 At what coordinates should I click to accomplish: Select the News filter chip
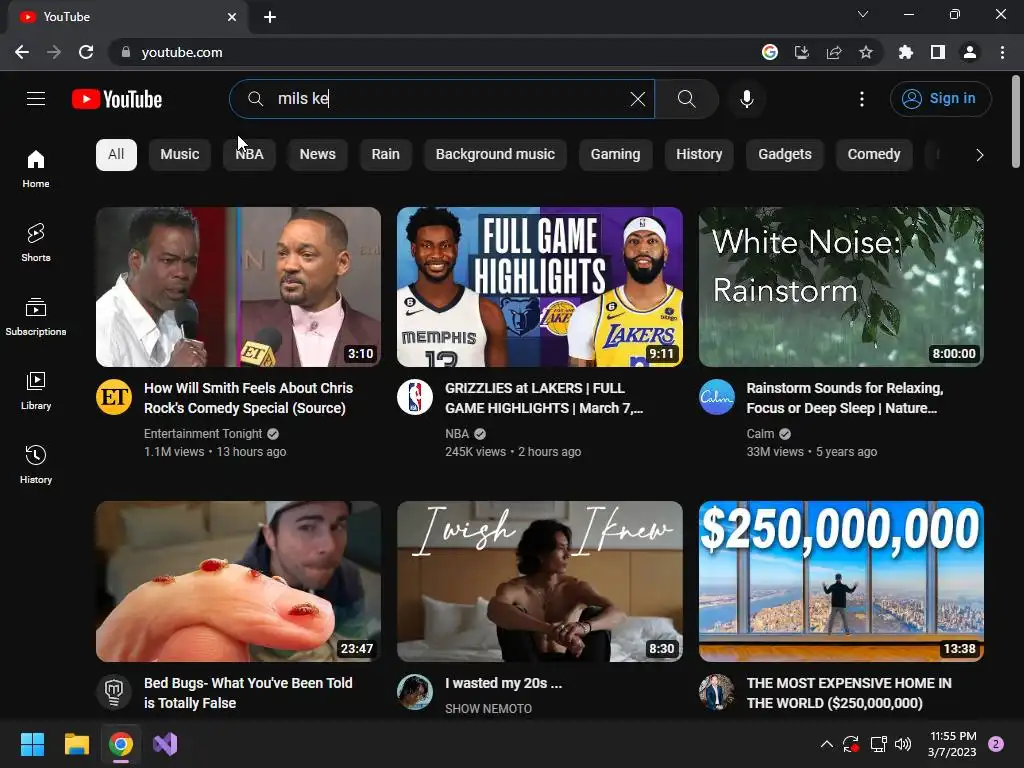click(x=317, y=155)
